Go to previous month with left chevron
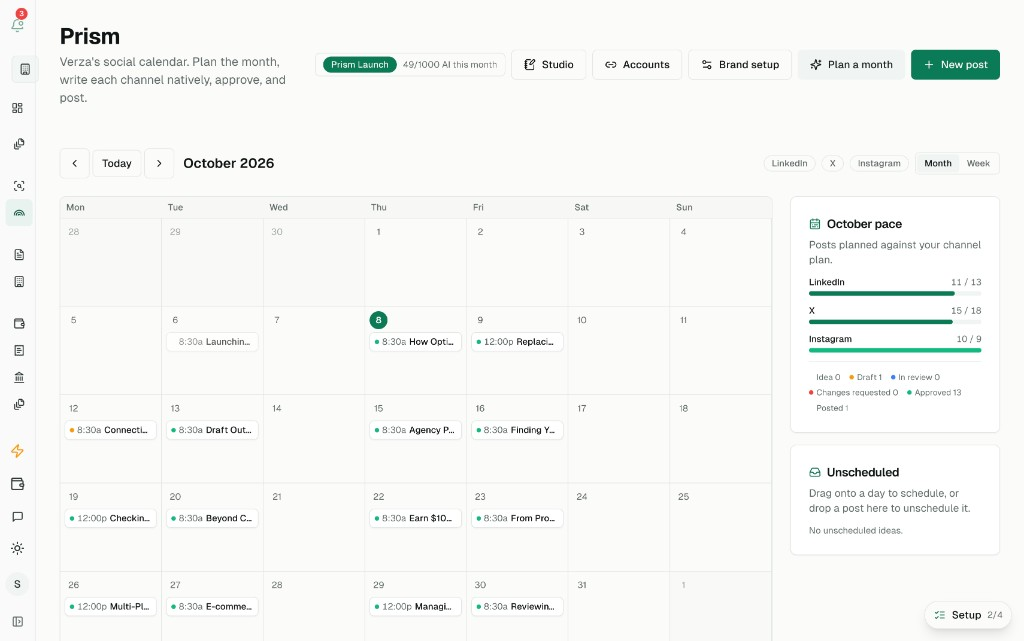 [x=74, y=163]
